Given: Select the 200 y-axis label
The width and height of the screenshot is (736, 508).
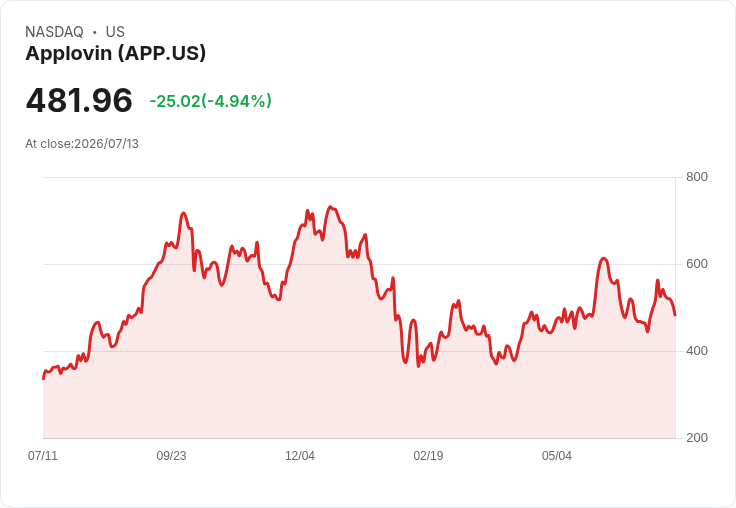Looking at the screenshot, I should [697, 438].
